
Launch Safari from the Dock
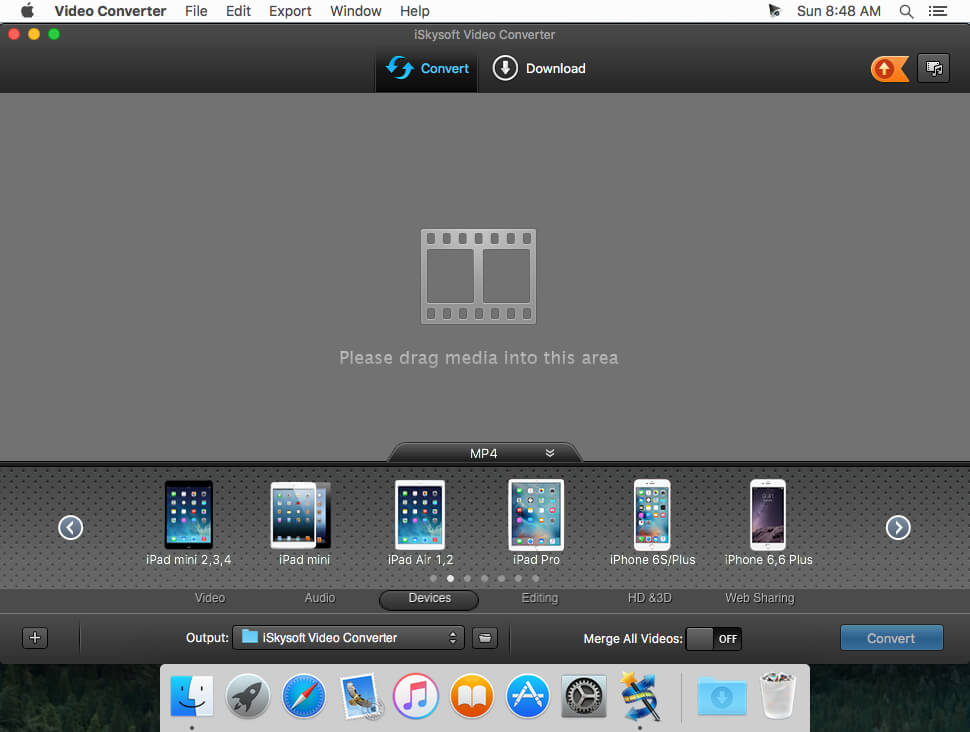[x=304, y=696]
